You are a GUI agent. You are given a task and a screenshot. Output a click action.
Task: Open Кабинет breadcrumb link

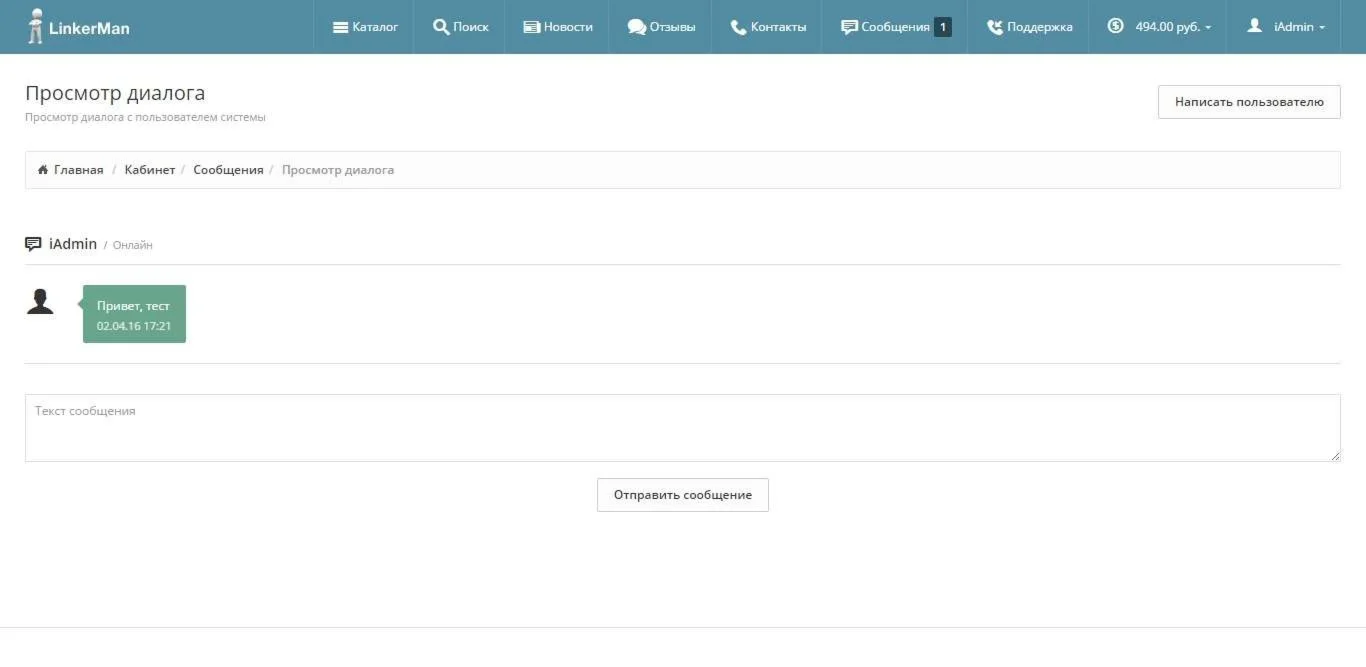coord(149,170)
